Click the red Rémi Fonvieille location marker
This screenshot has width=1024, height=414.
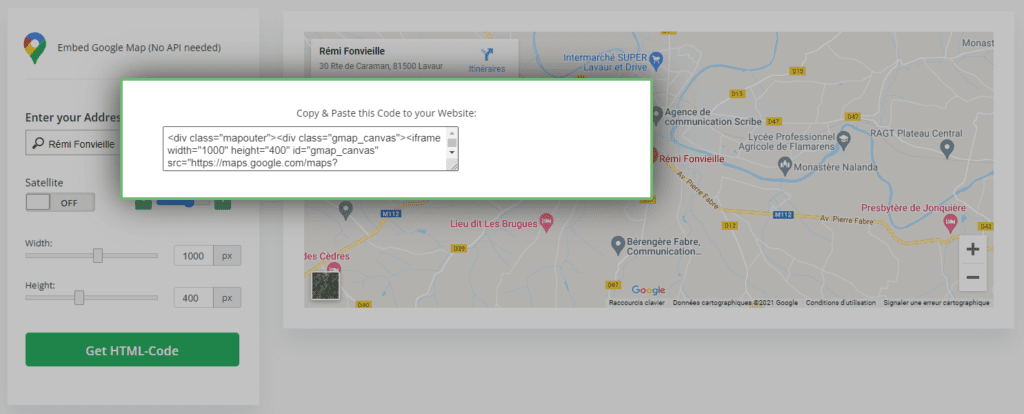pos(654,157)
